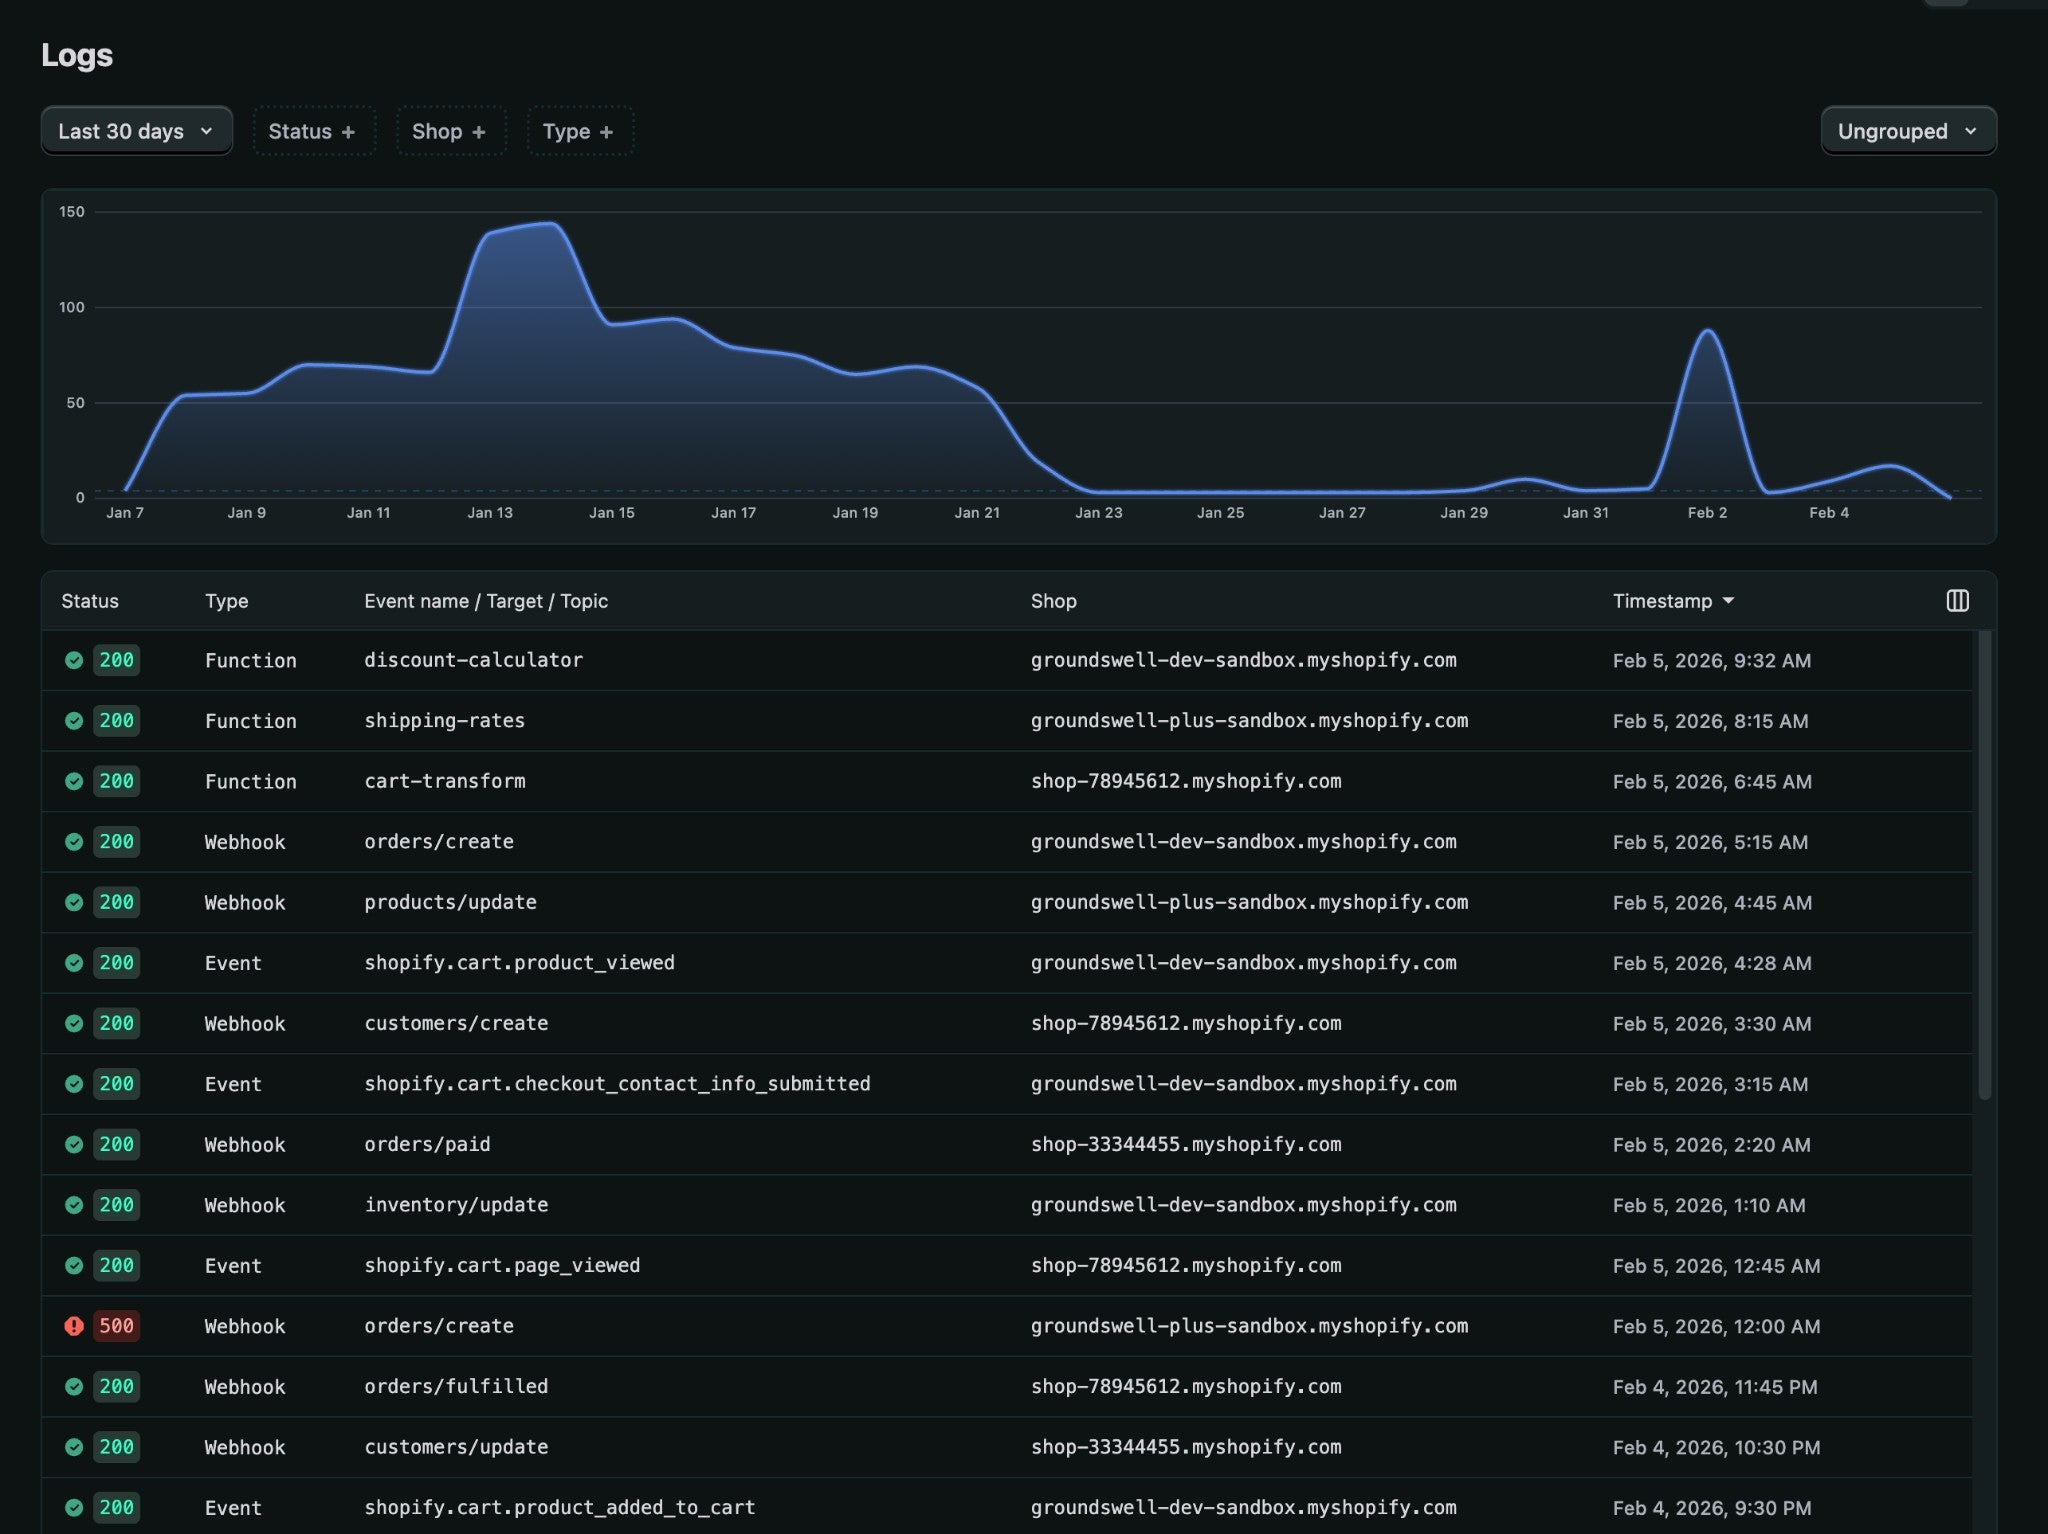Open the orders/fulfilled log entry

pos(1006,1386)
